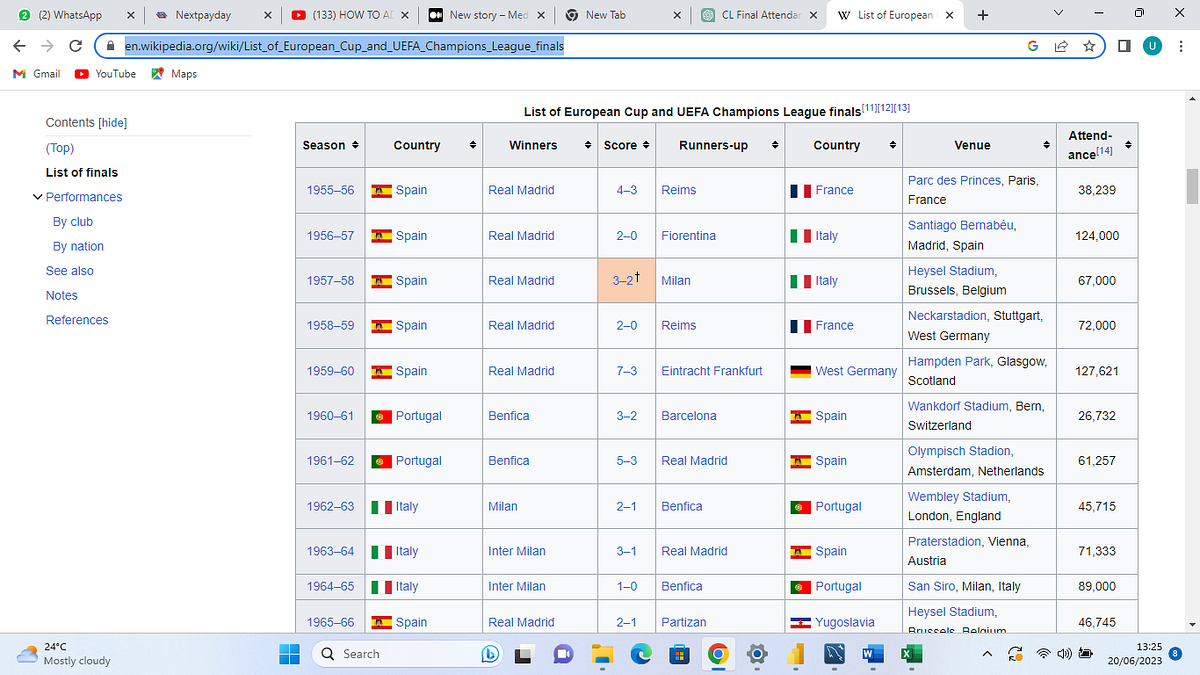The width and height of the screenshot is (1200, 675).
Task: Open the Parc des Princes link
Action: [954, 181]
